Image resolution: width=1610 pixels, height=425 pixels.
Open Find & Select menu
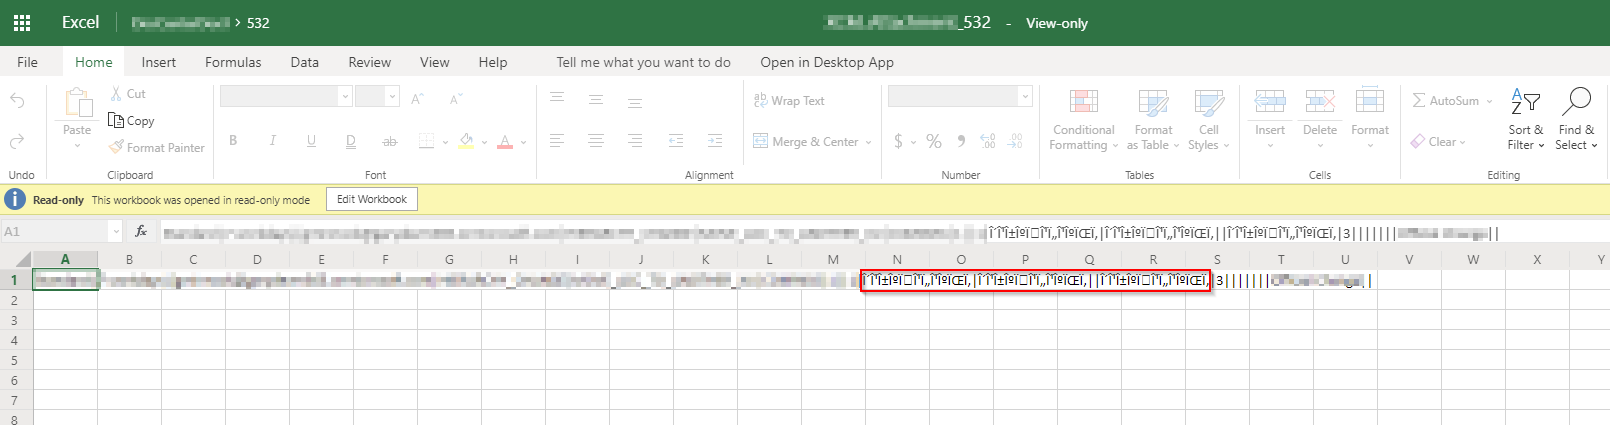(1577, 119)
